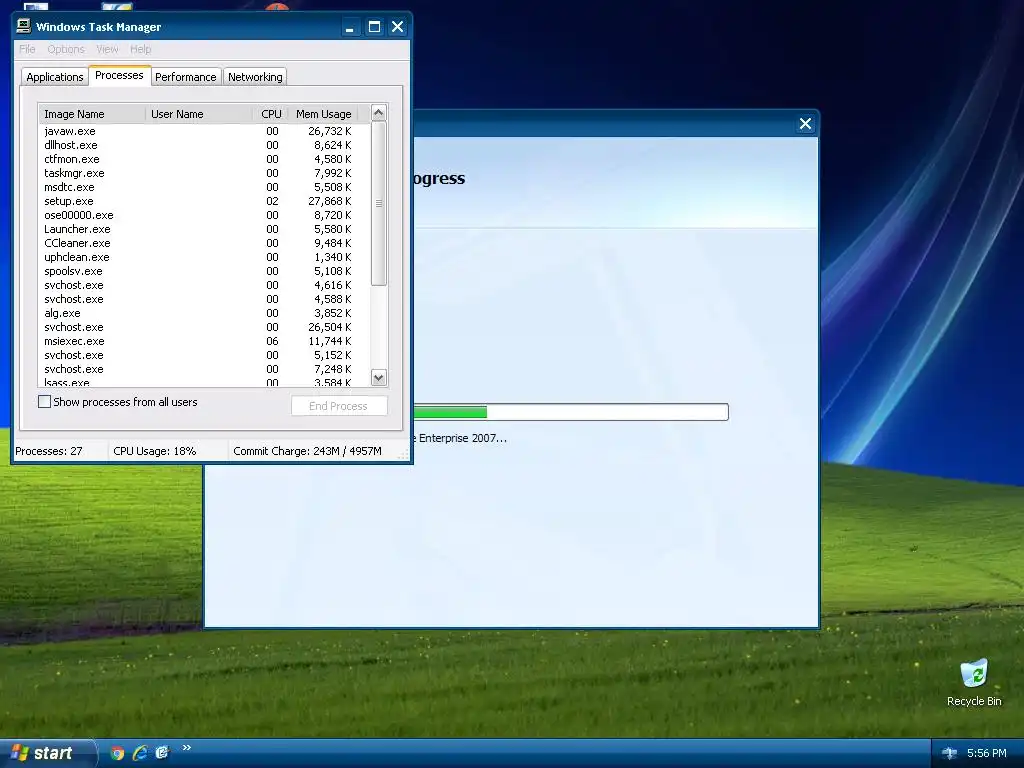The image size is (1024, 768).
Task: Expand hidden quick launch items chevron
Action: (x=186, y=748)
